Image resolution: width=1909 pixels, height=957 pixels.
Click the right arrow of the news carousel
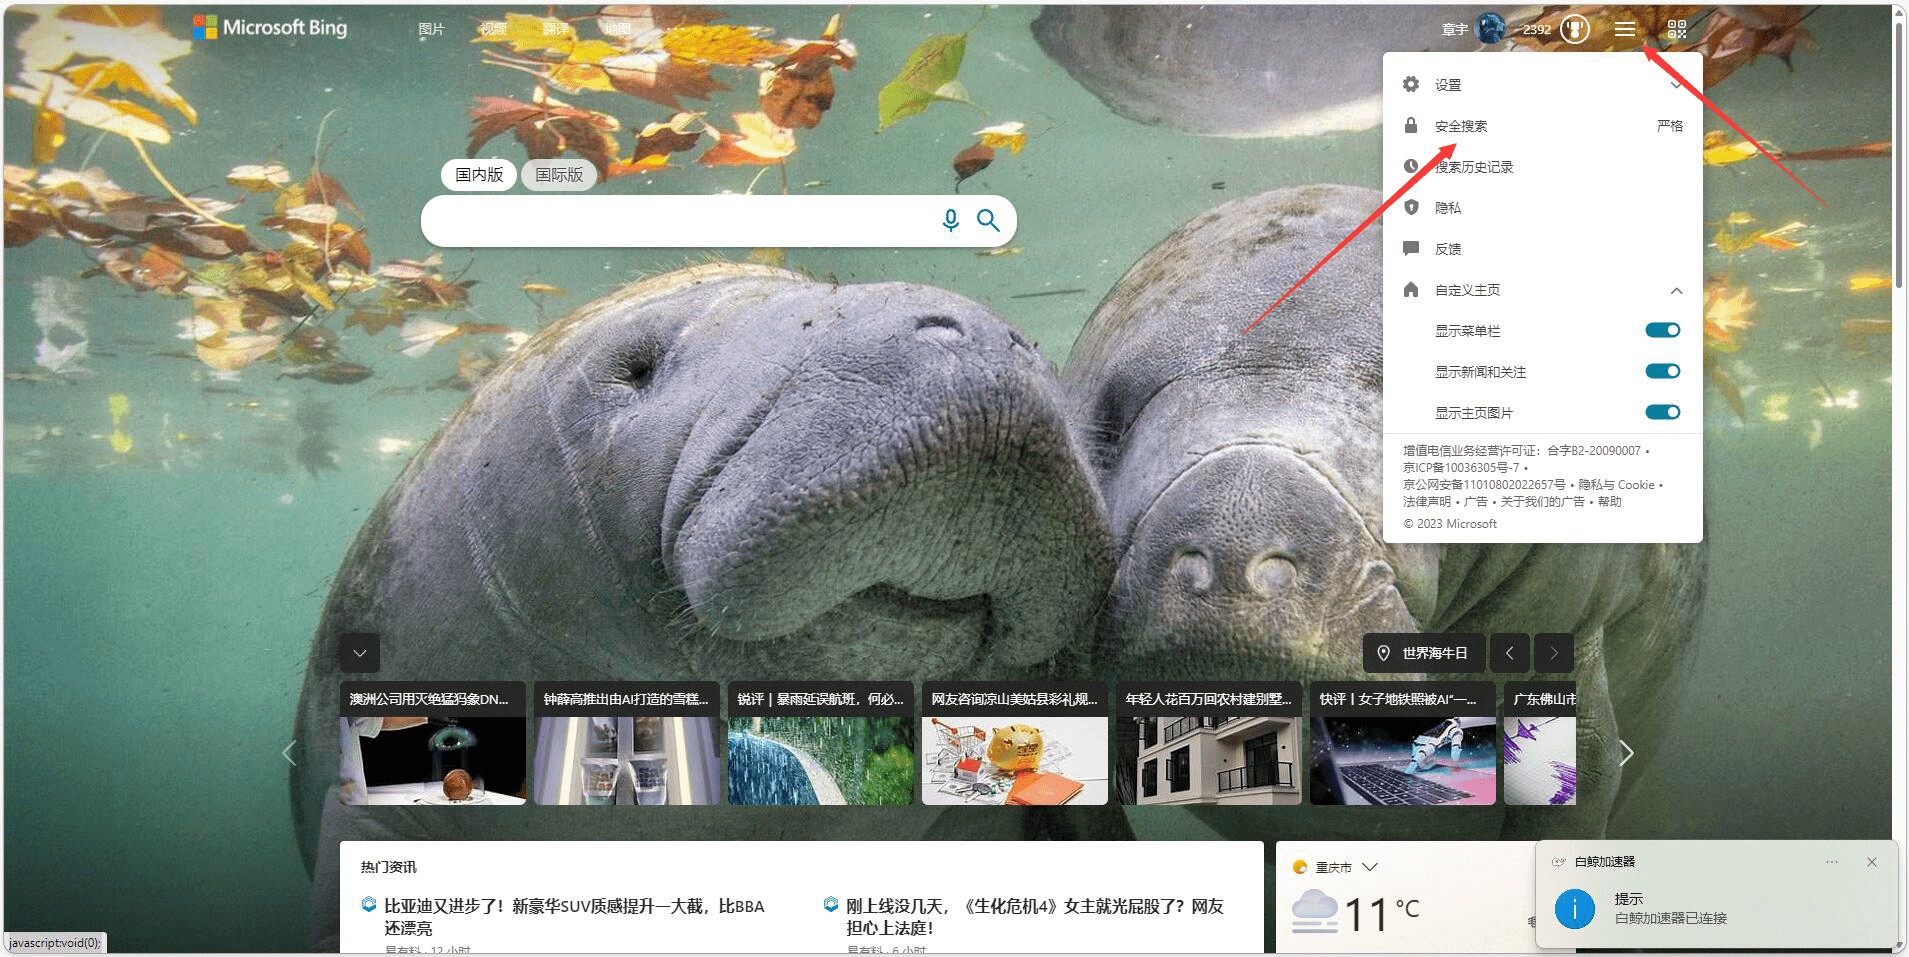coord(1627,752)
